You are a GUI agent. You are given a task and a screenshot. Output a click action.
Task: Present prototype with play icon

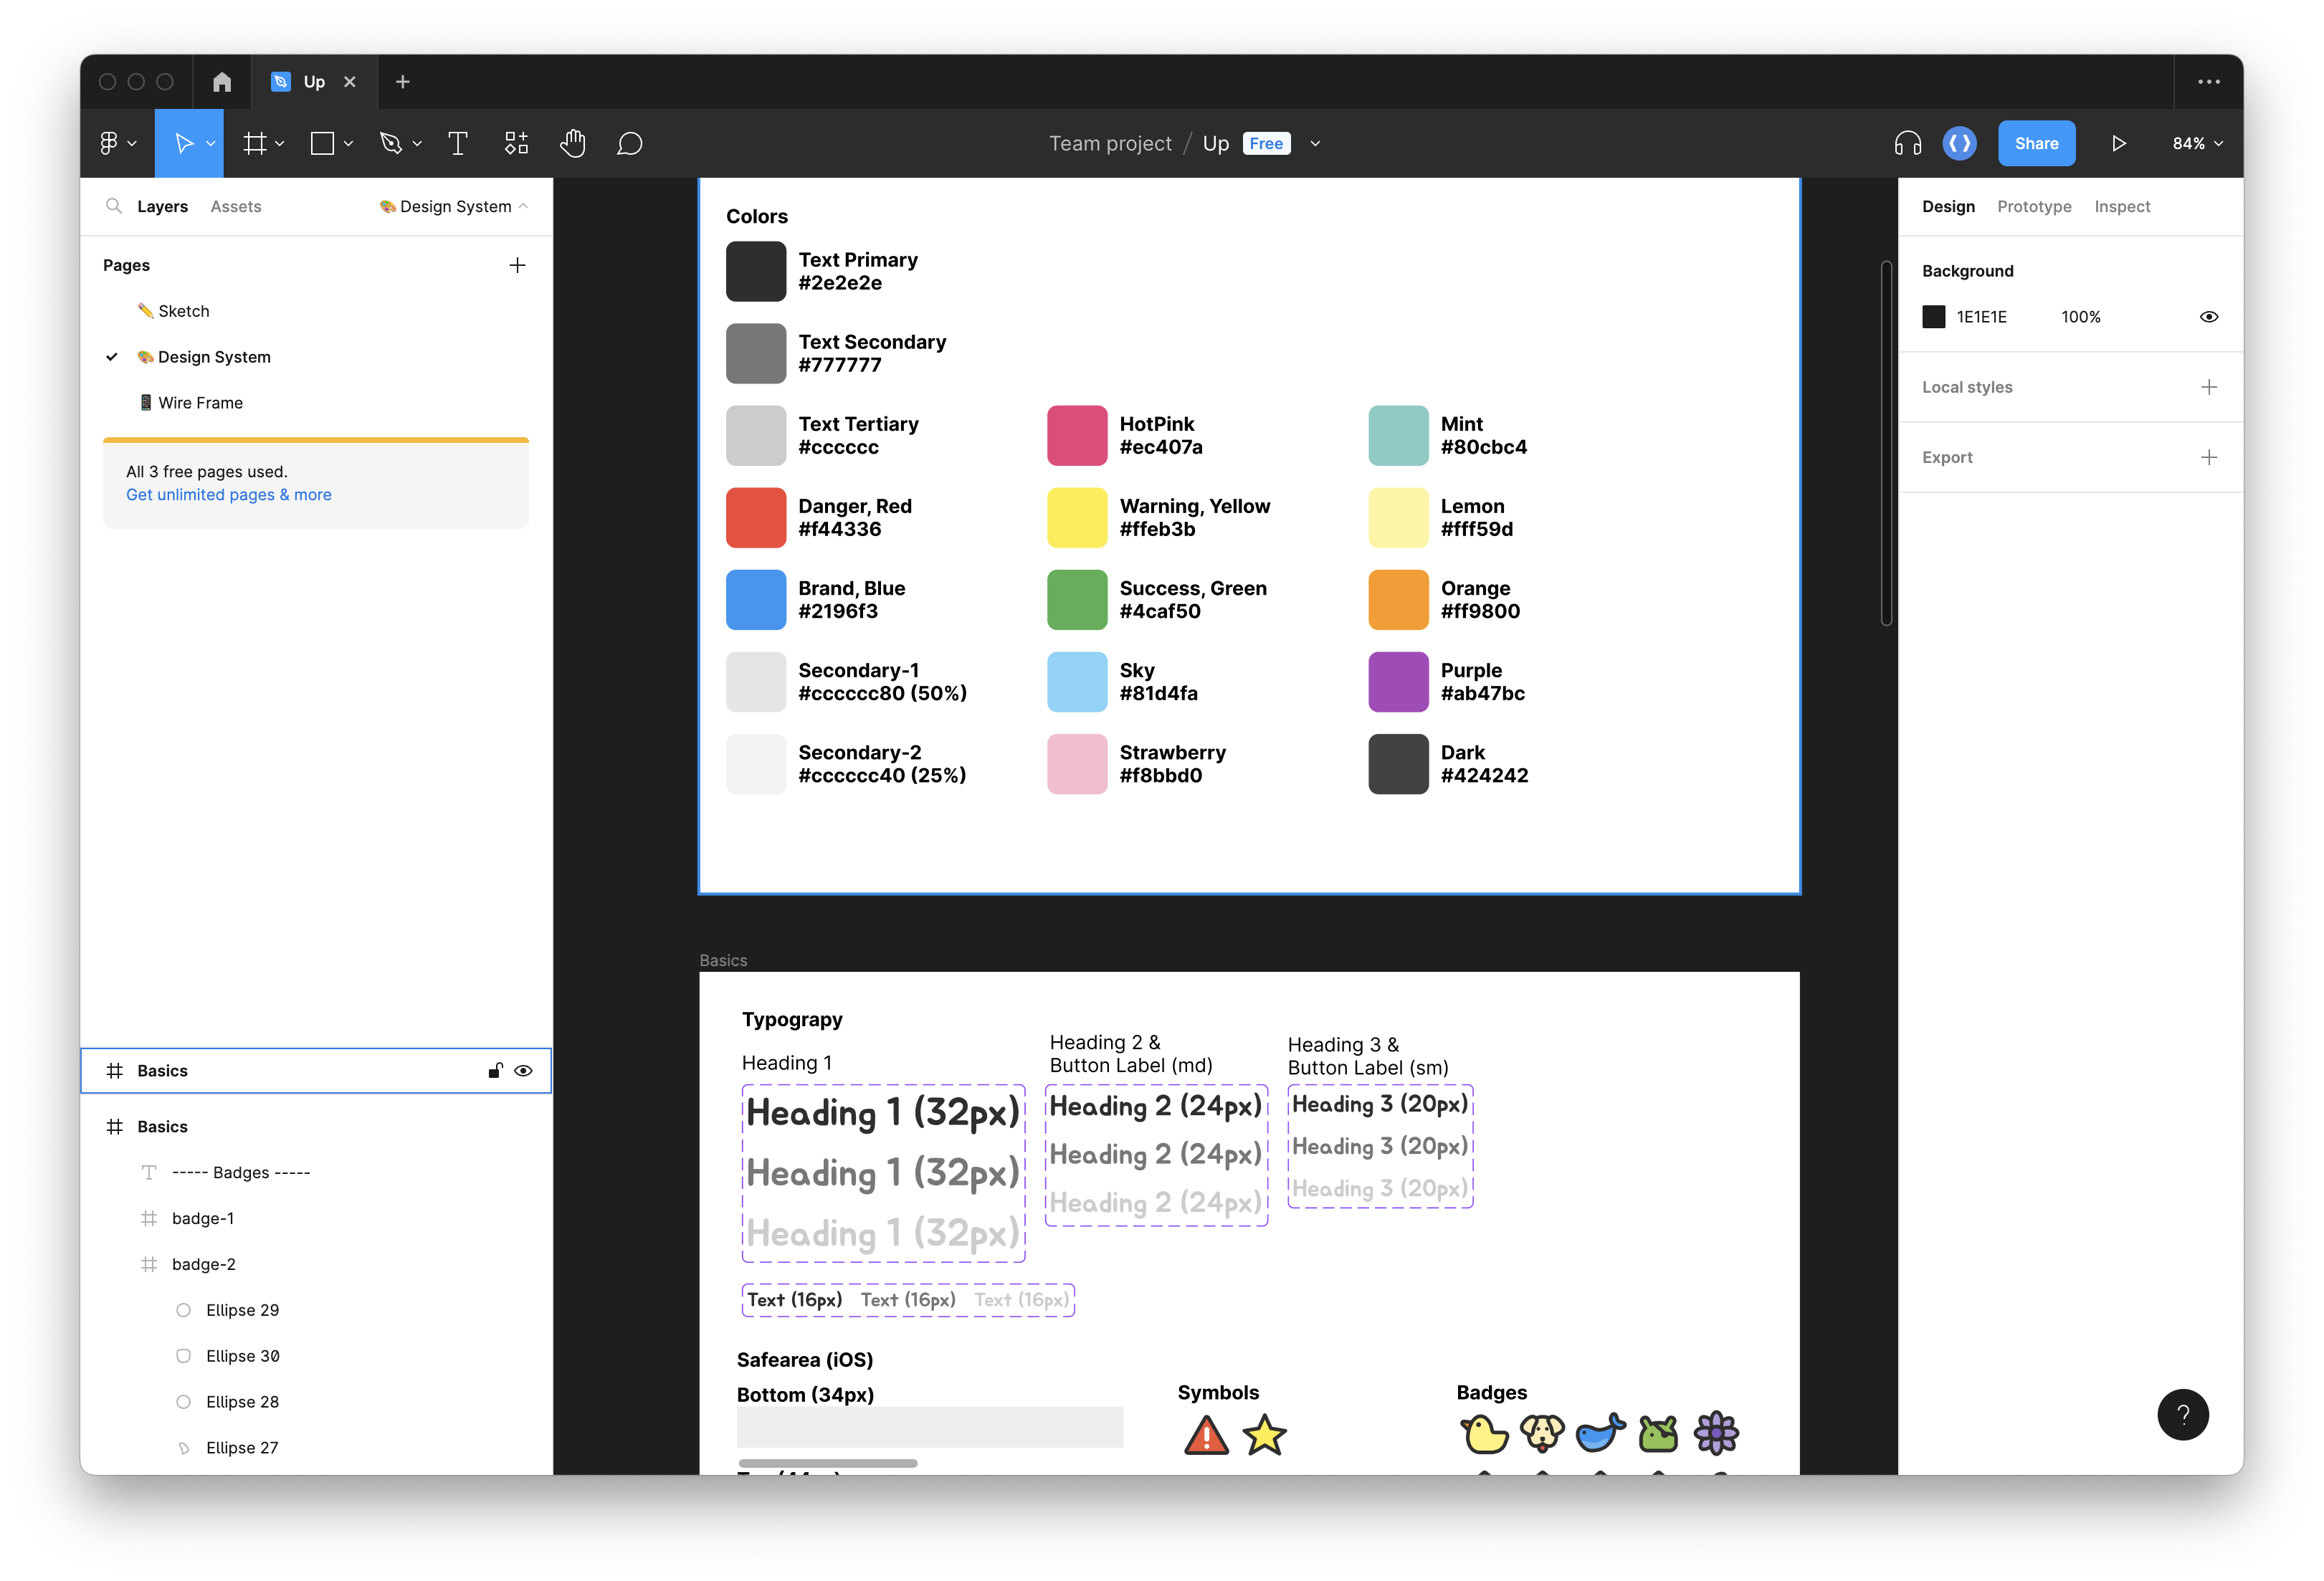(2118, 143)
